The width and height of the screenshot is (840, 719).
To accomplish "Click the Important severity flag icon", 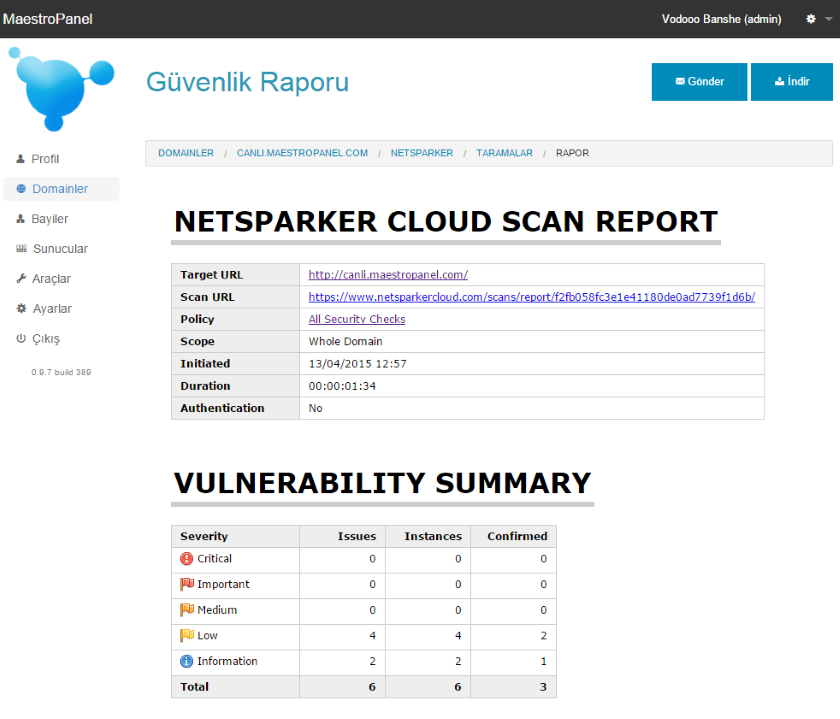I will point(187,584).
